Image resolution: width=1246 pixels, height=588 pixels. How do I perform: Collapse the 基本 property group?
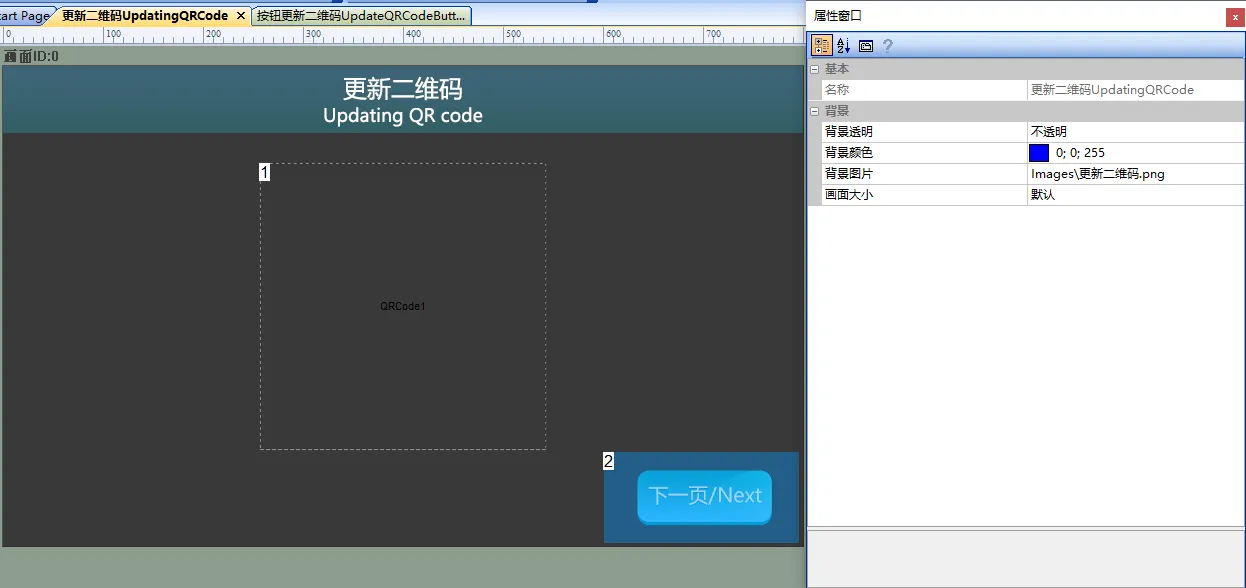[x=814, y=69]
